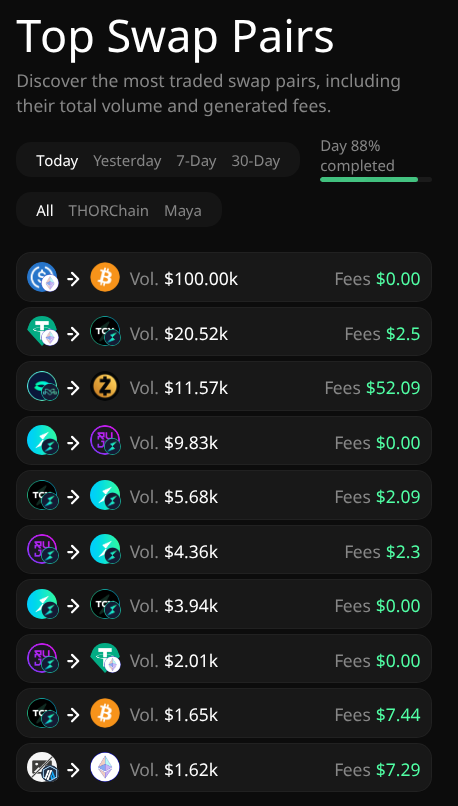
Task: Click the Tether icon in the $20.52k row
Action: pyautogui.click(x=42, y=332)
